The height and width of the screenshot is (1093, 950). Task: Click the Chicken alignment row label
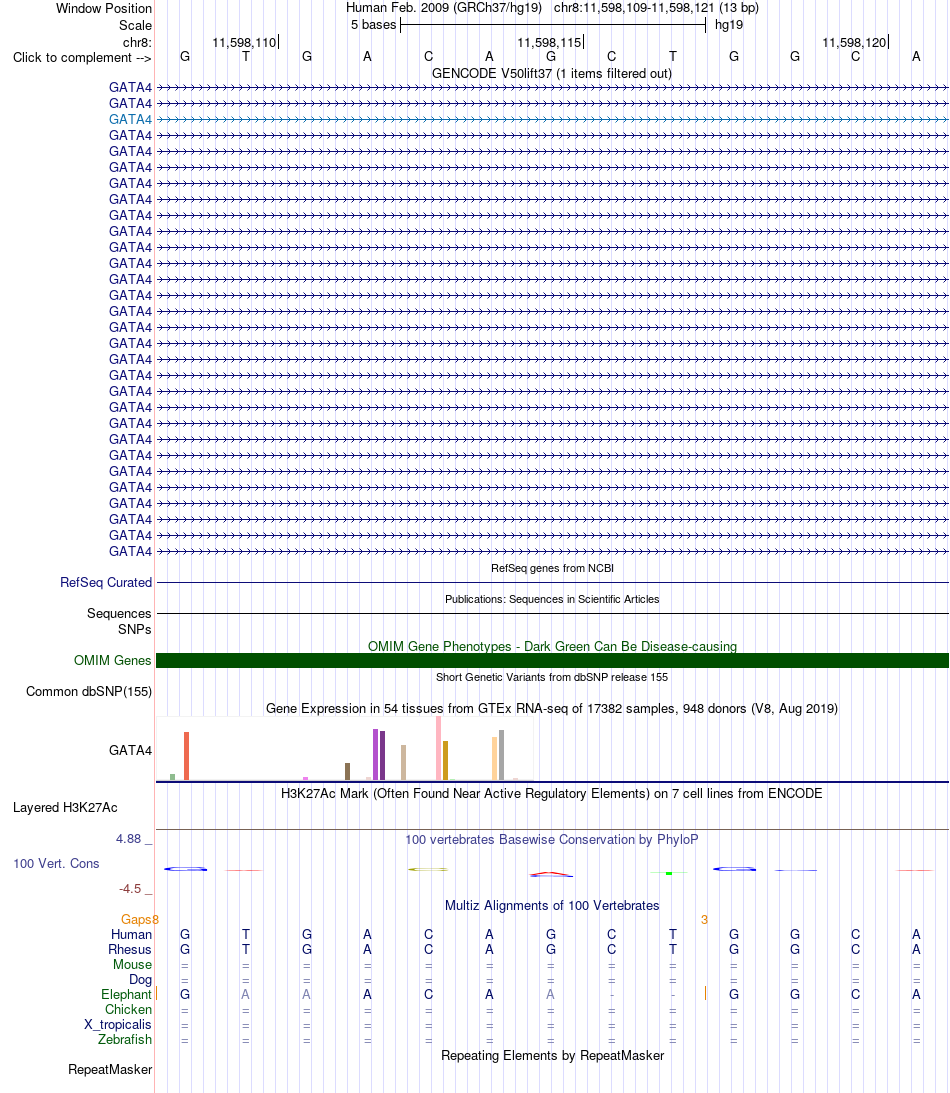pyautogui.click(x=128, y=1009)
